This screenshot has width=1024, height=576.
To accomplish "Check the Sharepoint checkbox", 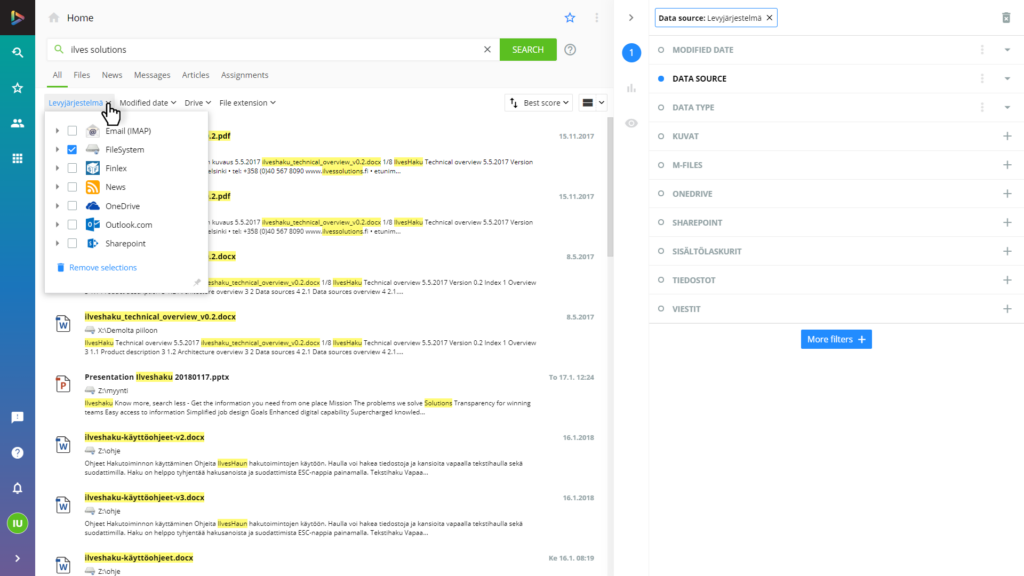I will [x=72, y=244].
